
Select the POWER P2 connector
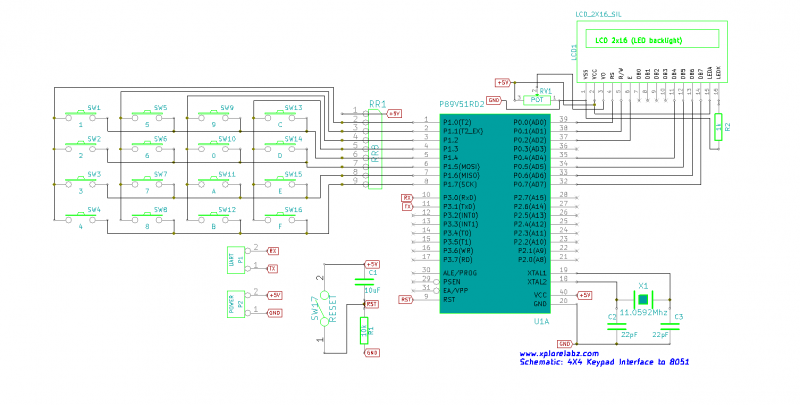pos(236,304)
